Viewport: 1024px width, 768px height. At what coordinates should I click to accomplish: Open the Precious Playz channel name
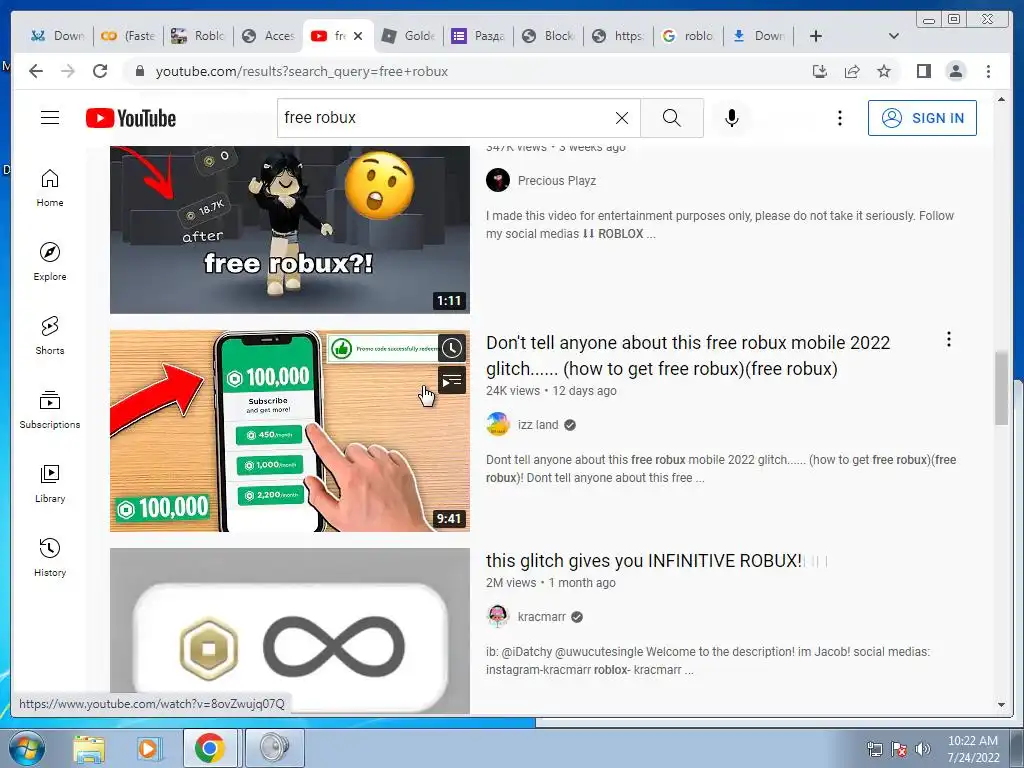point(556,181)
